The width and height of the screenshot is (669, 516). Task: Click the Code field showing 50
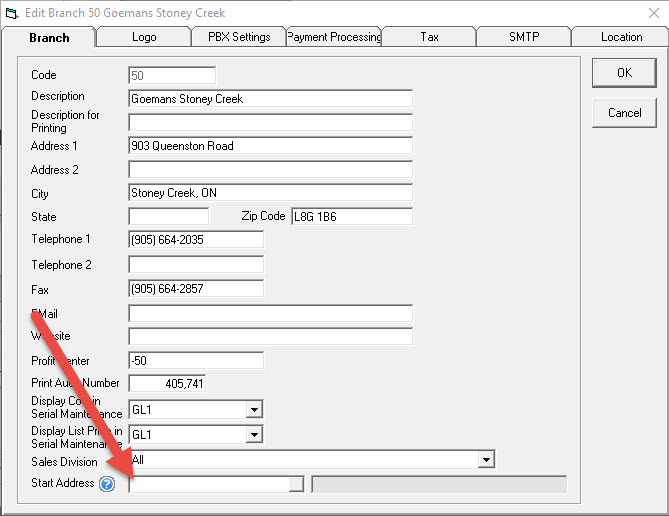(x=172, y=76)
